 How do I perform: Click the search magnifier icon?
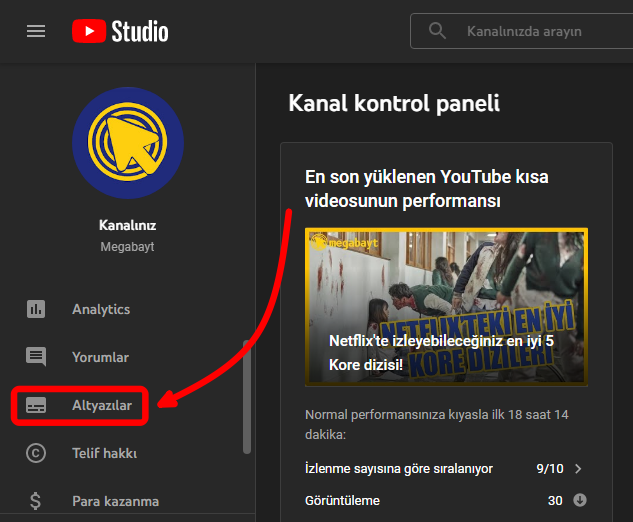point(437,31)
